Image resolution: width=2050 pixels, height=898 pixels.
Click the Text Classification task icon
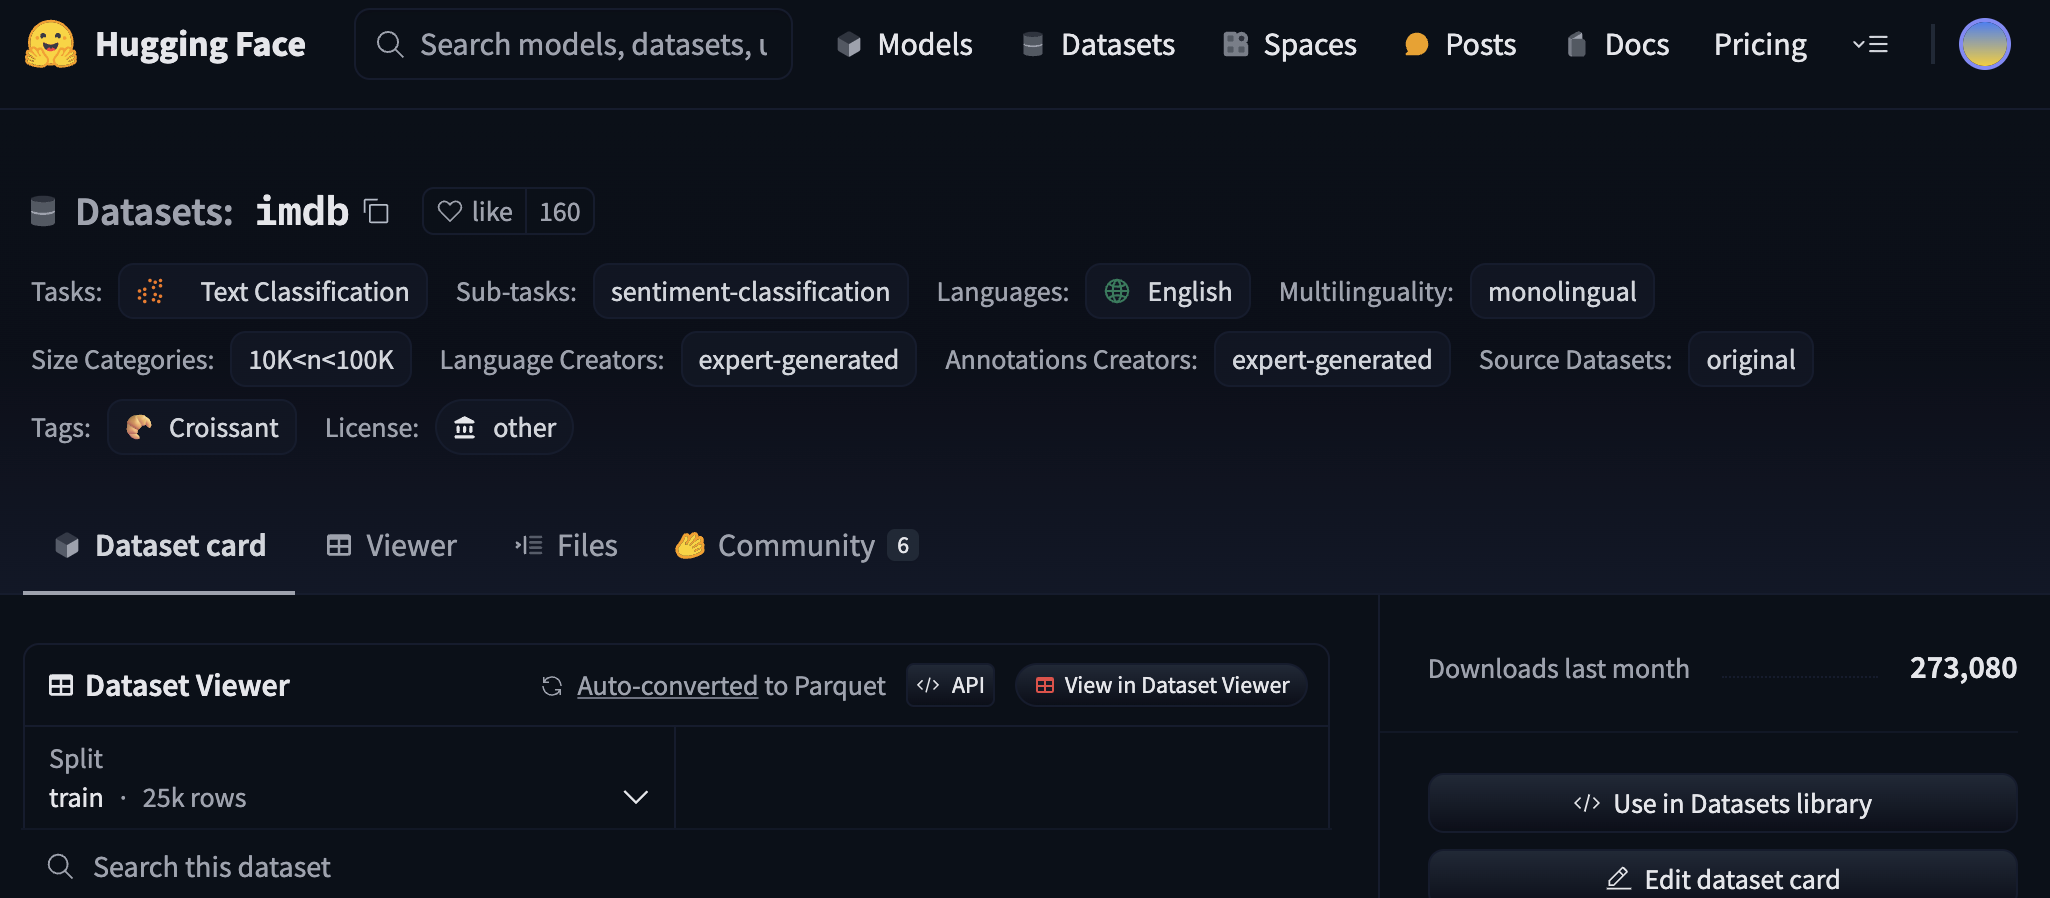coord(150,291)
